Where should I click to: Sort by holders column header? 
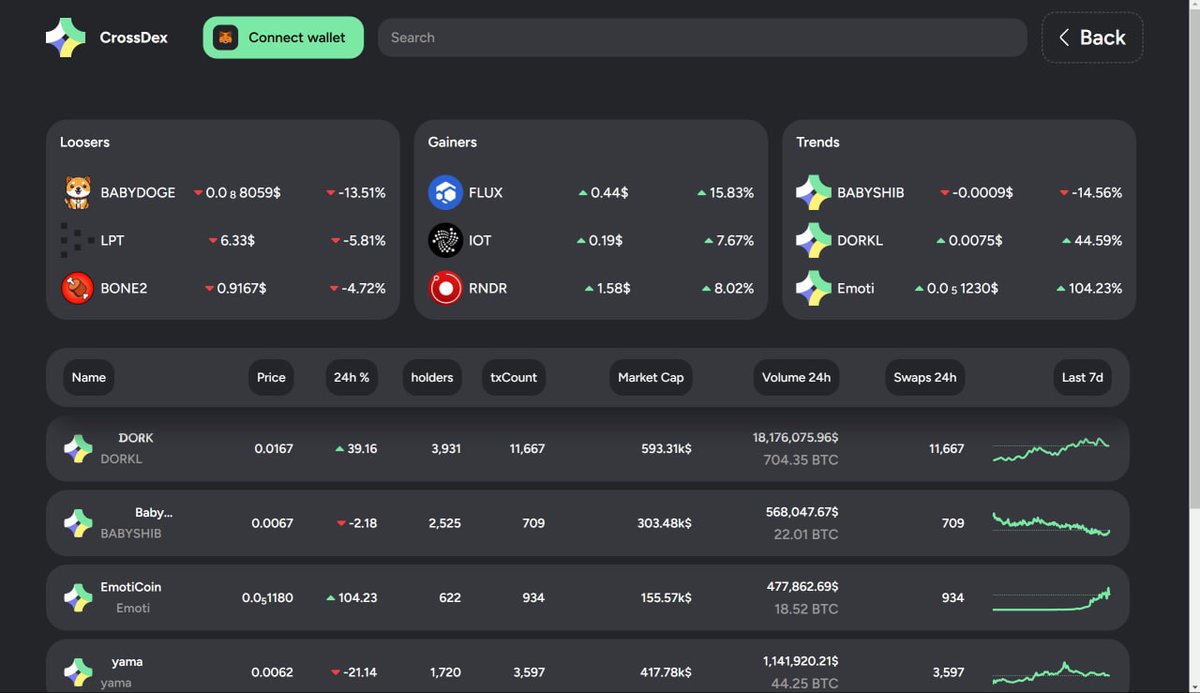[x=432, y=377]
